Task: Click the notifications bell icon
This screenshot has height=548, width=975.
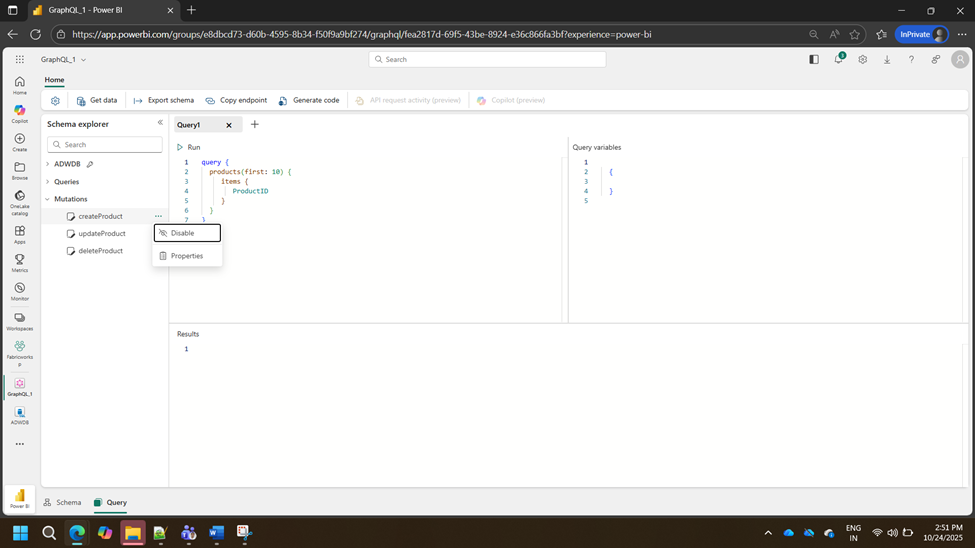Action: [839, 60]
